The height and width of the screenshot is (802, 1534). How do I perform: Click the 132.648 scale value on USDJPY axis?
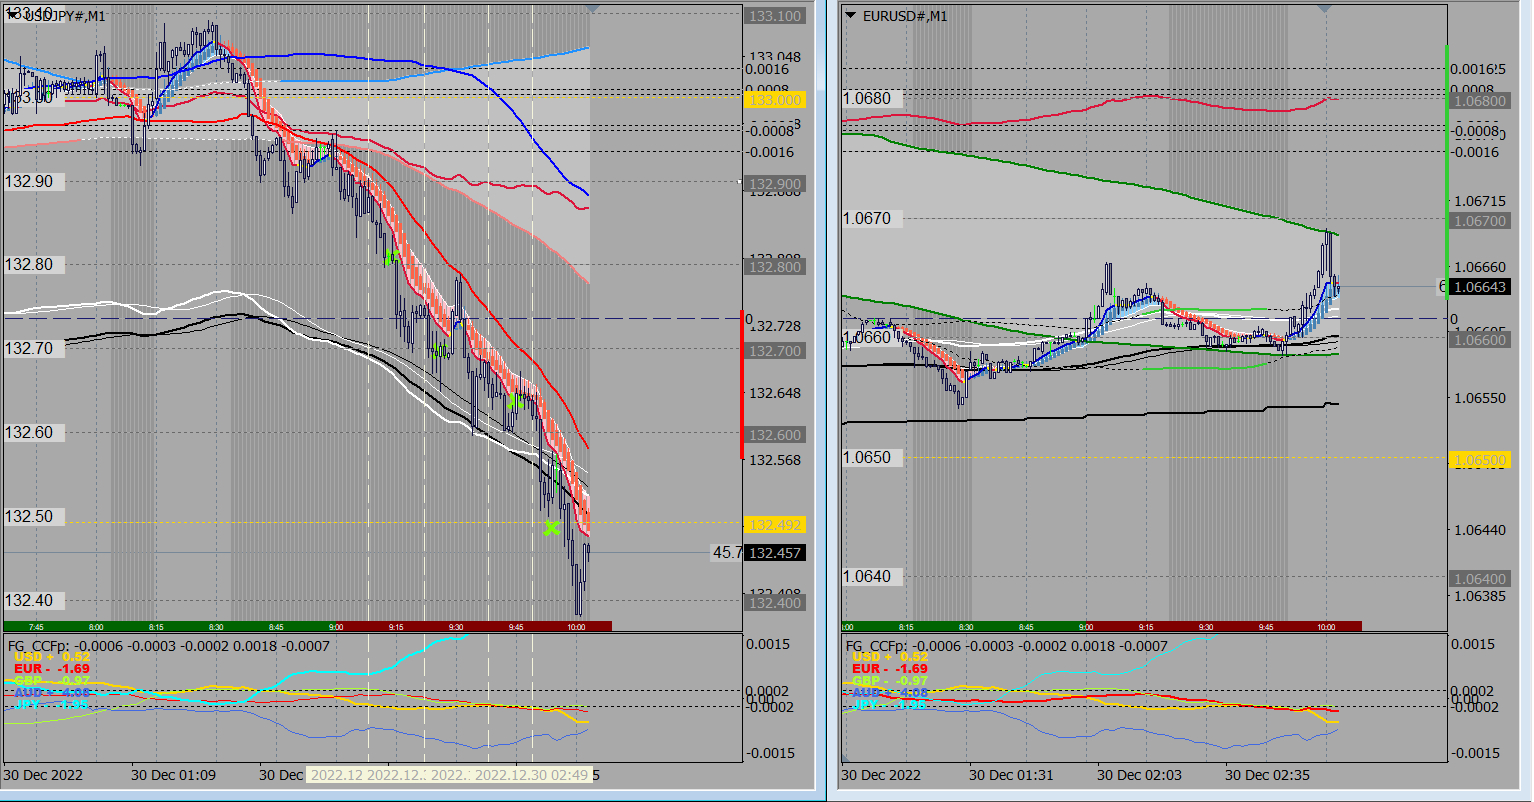pyautogui.click(x=776, y=393)
